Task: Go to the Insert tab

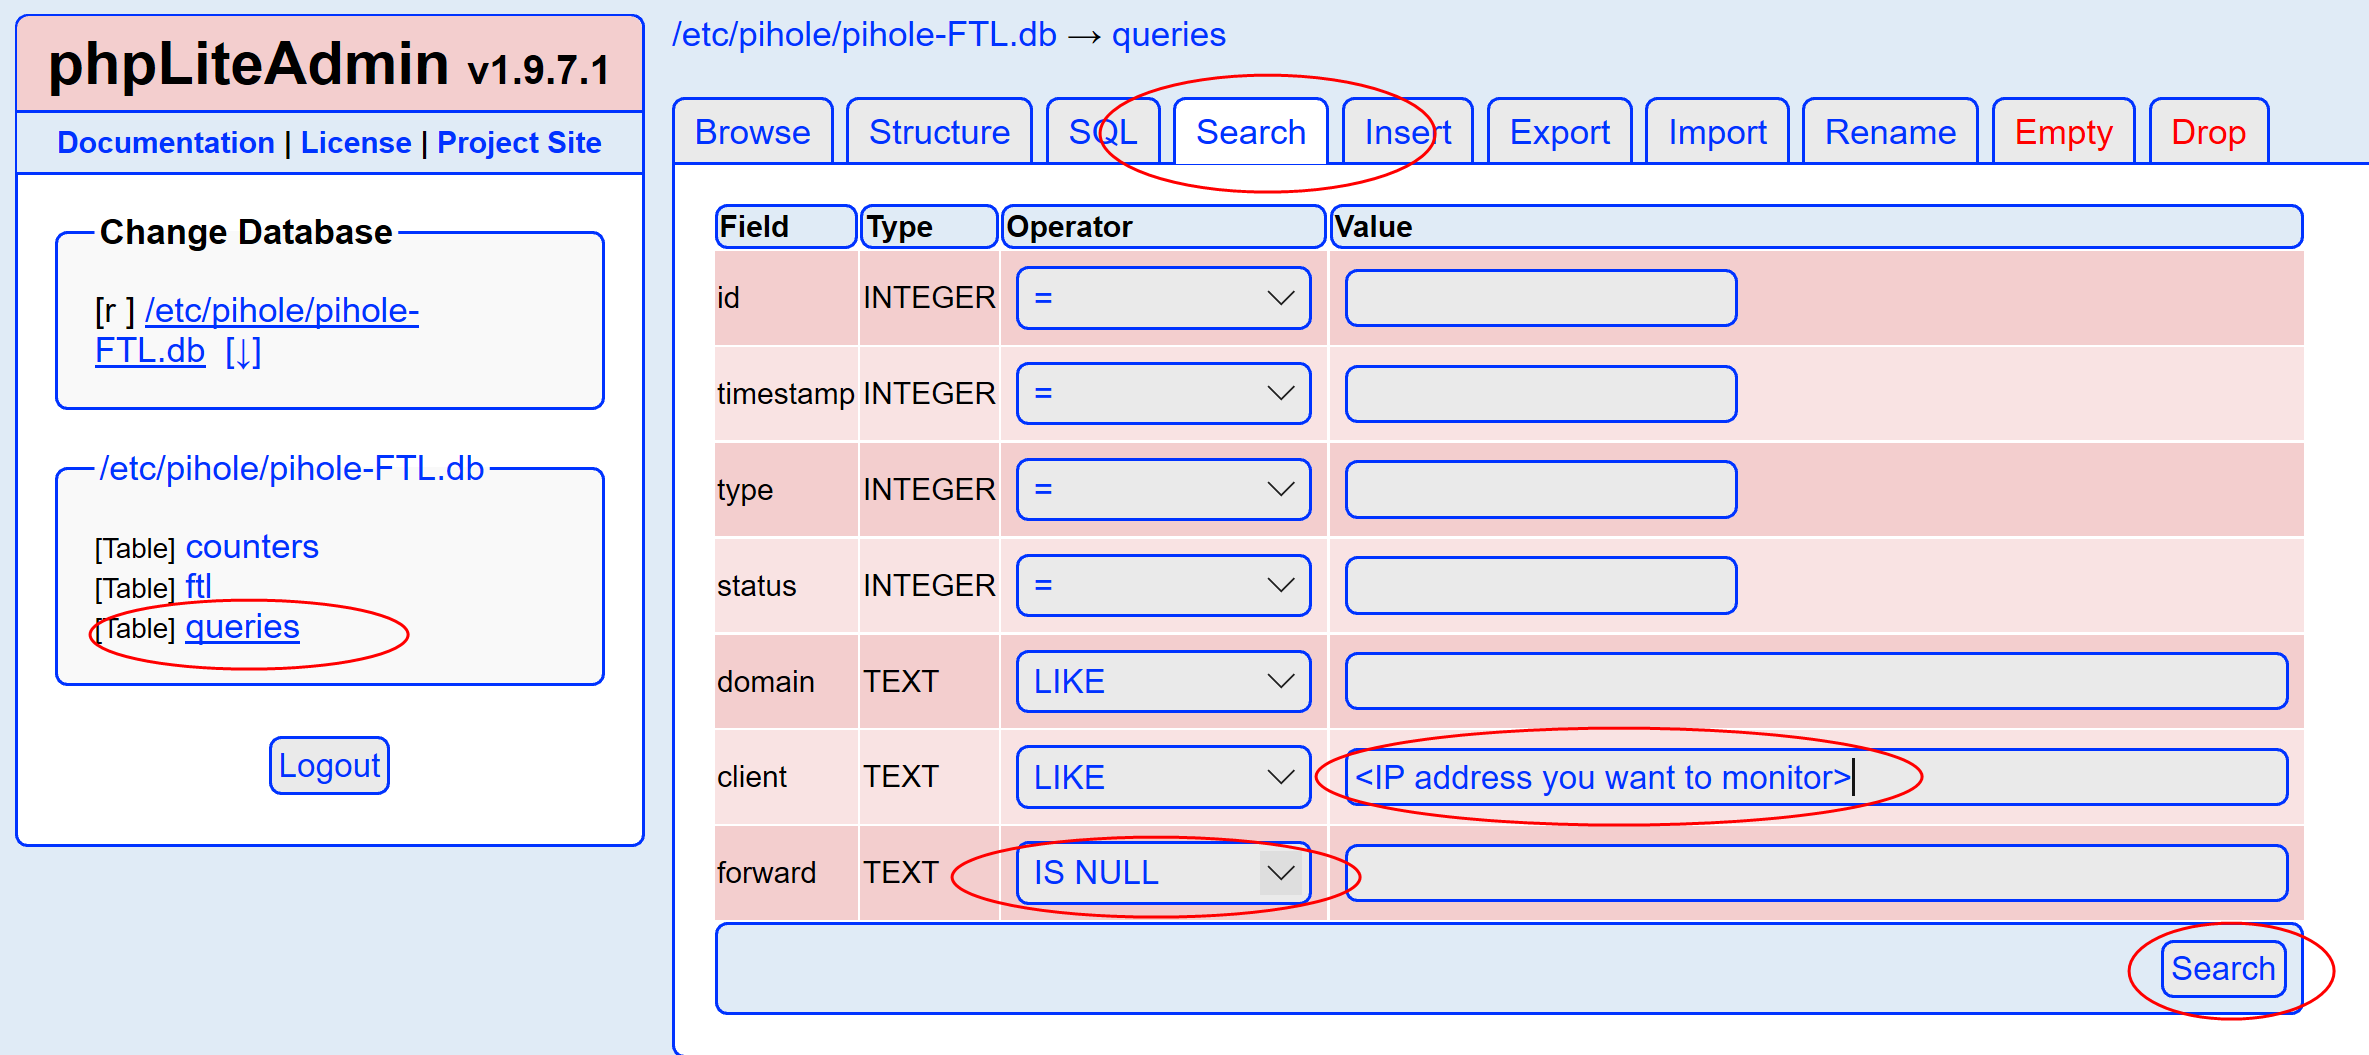Action: pos(1407,132)
